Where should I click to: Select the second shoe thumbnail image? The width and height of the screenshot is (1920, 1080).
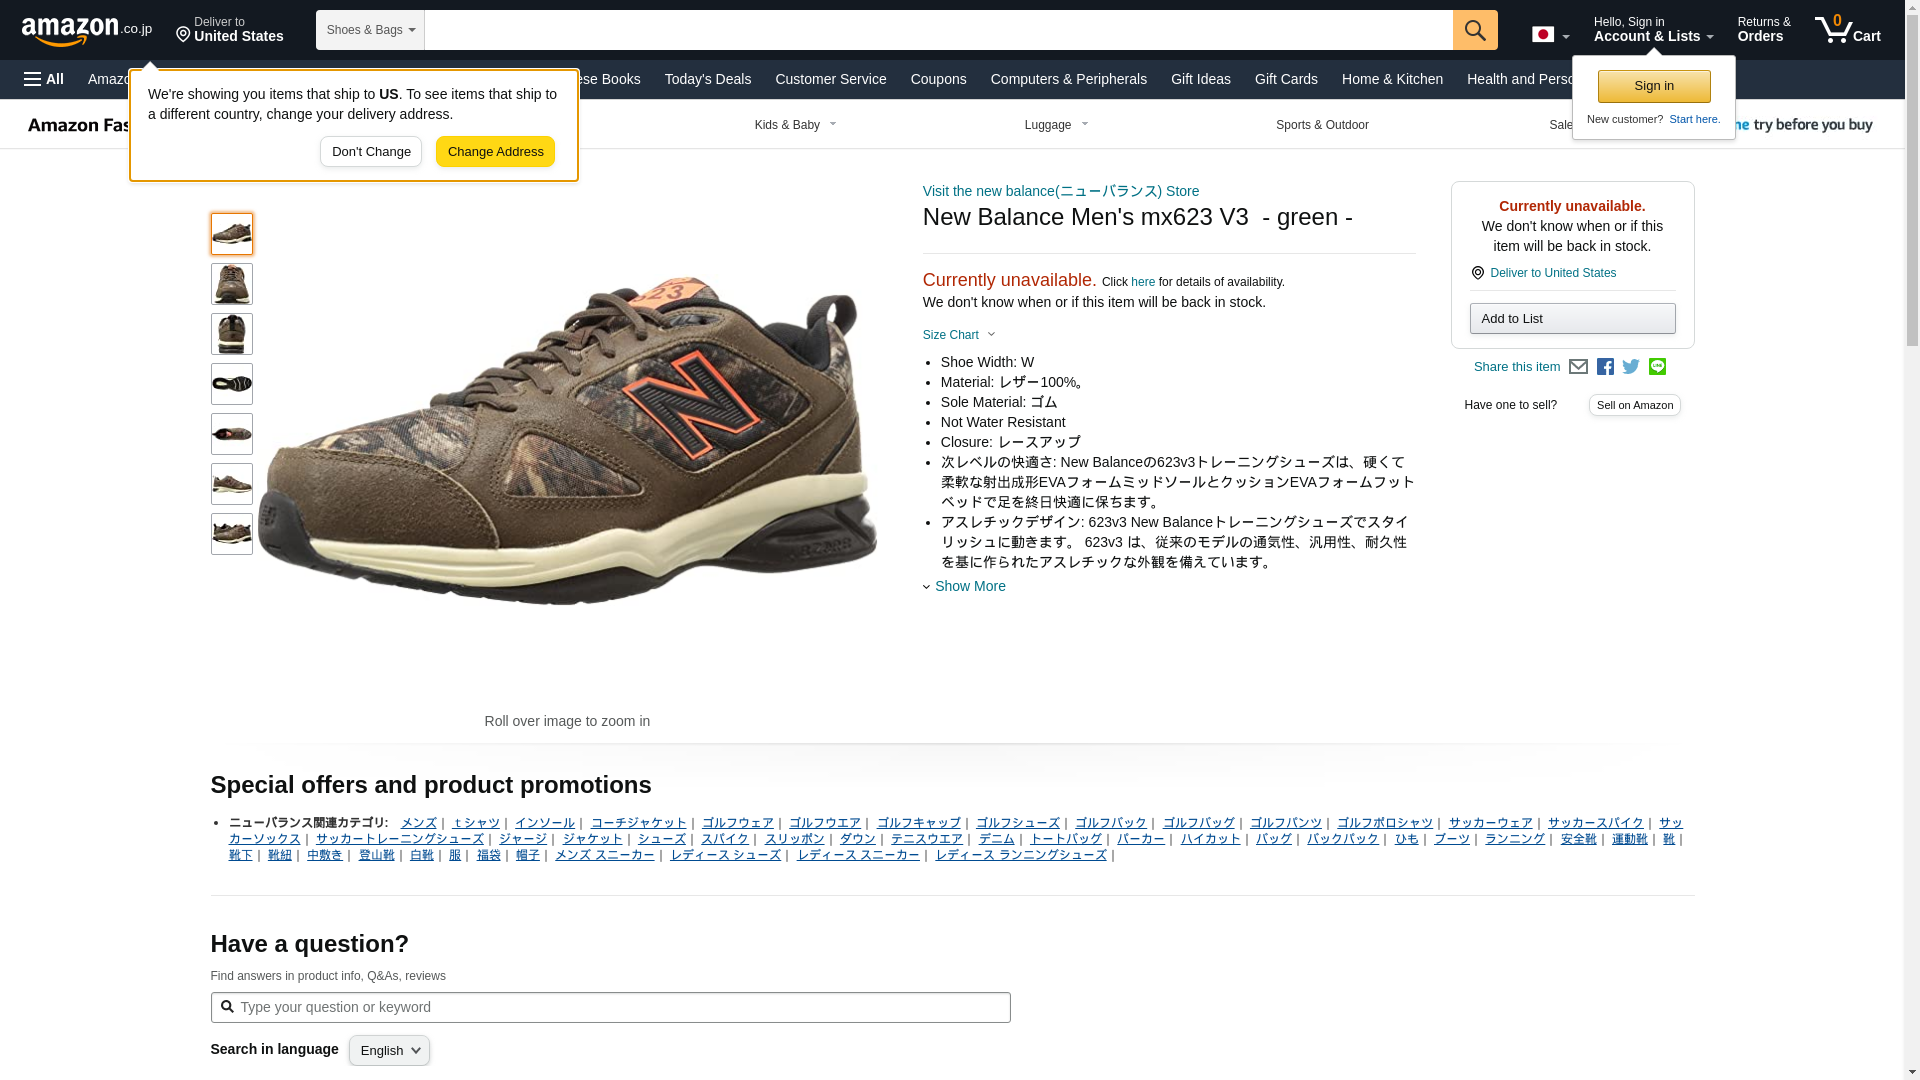point(231,284)
